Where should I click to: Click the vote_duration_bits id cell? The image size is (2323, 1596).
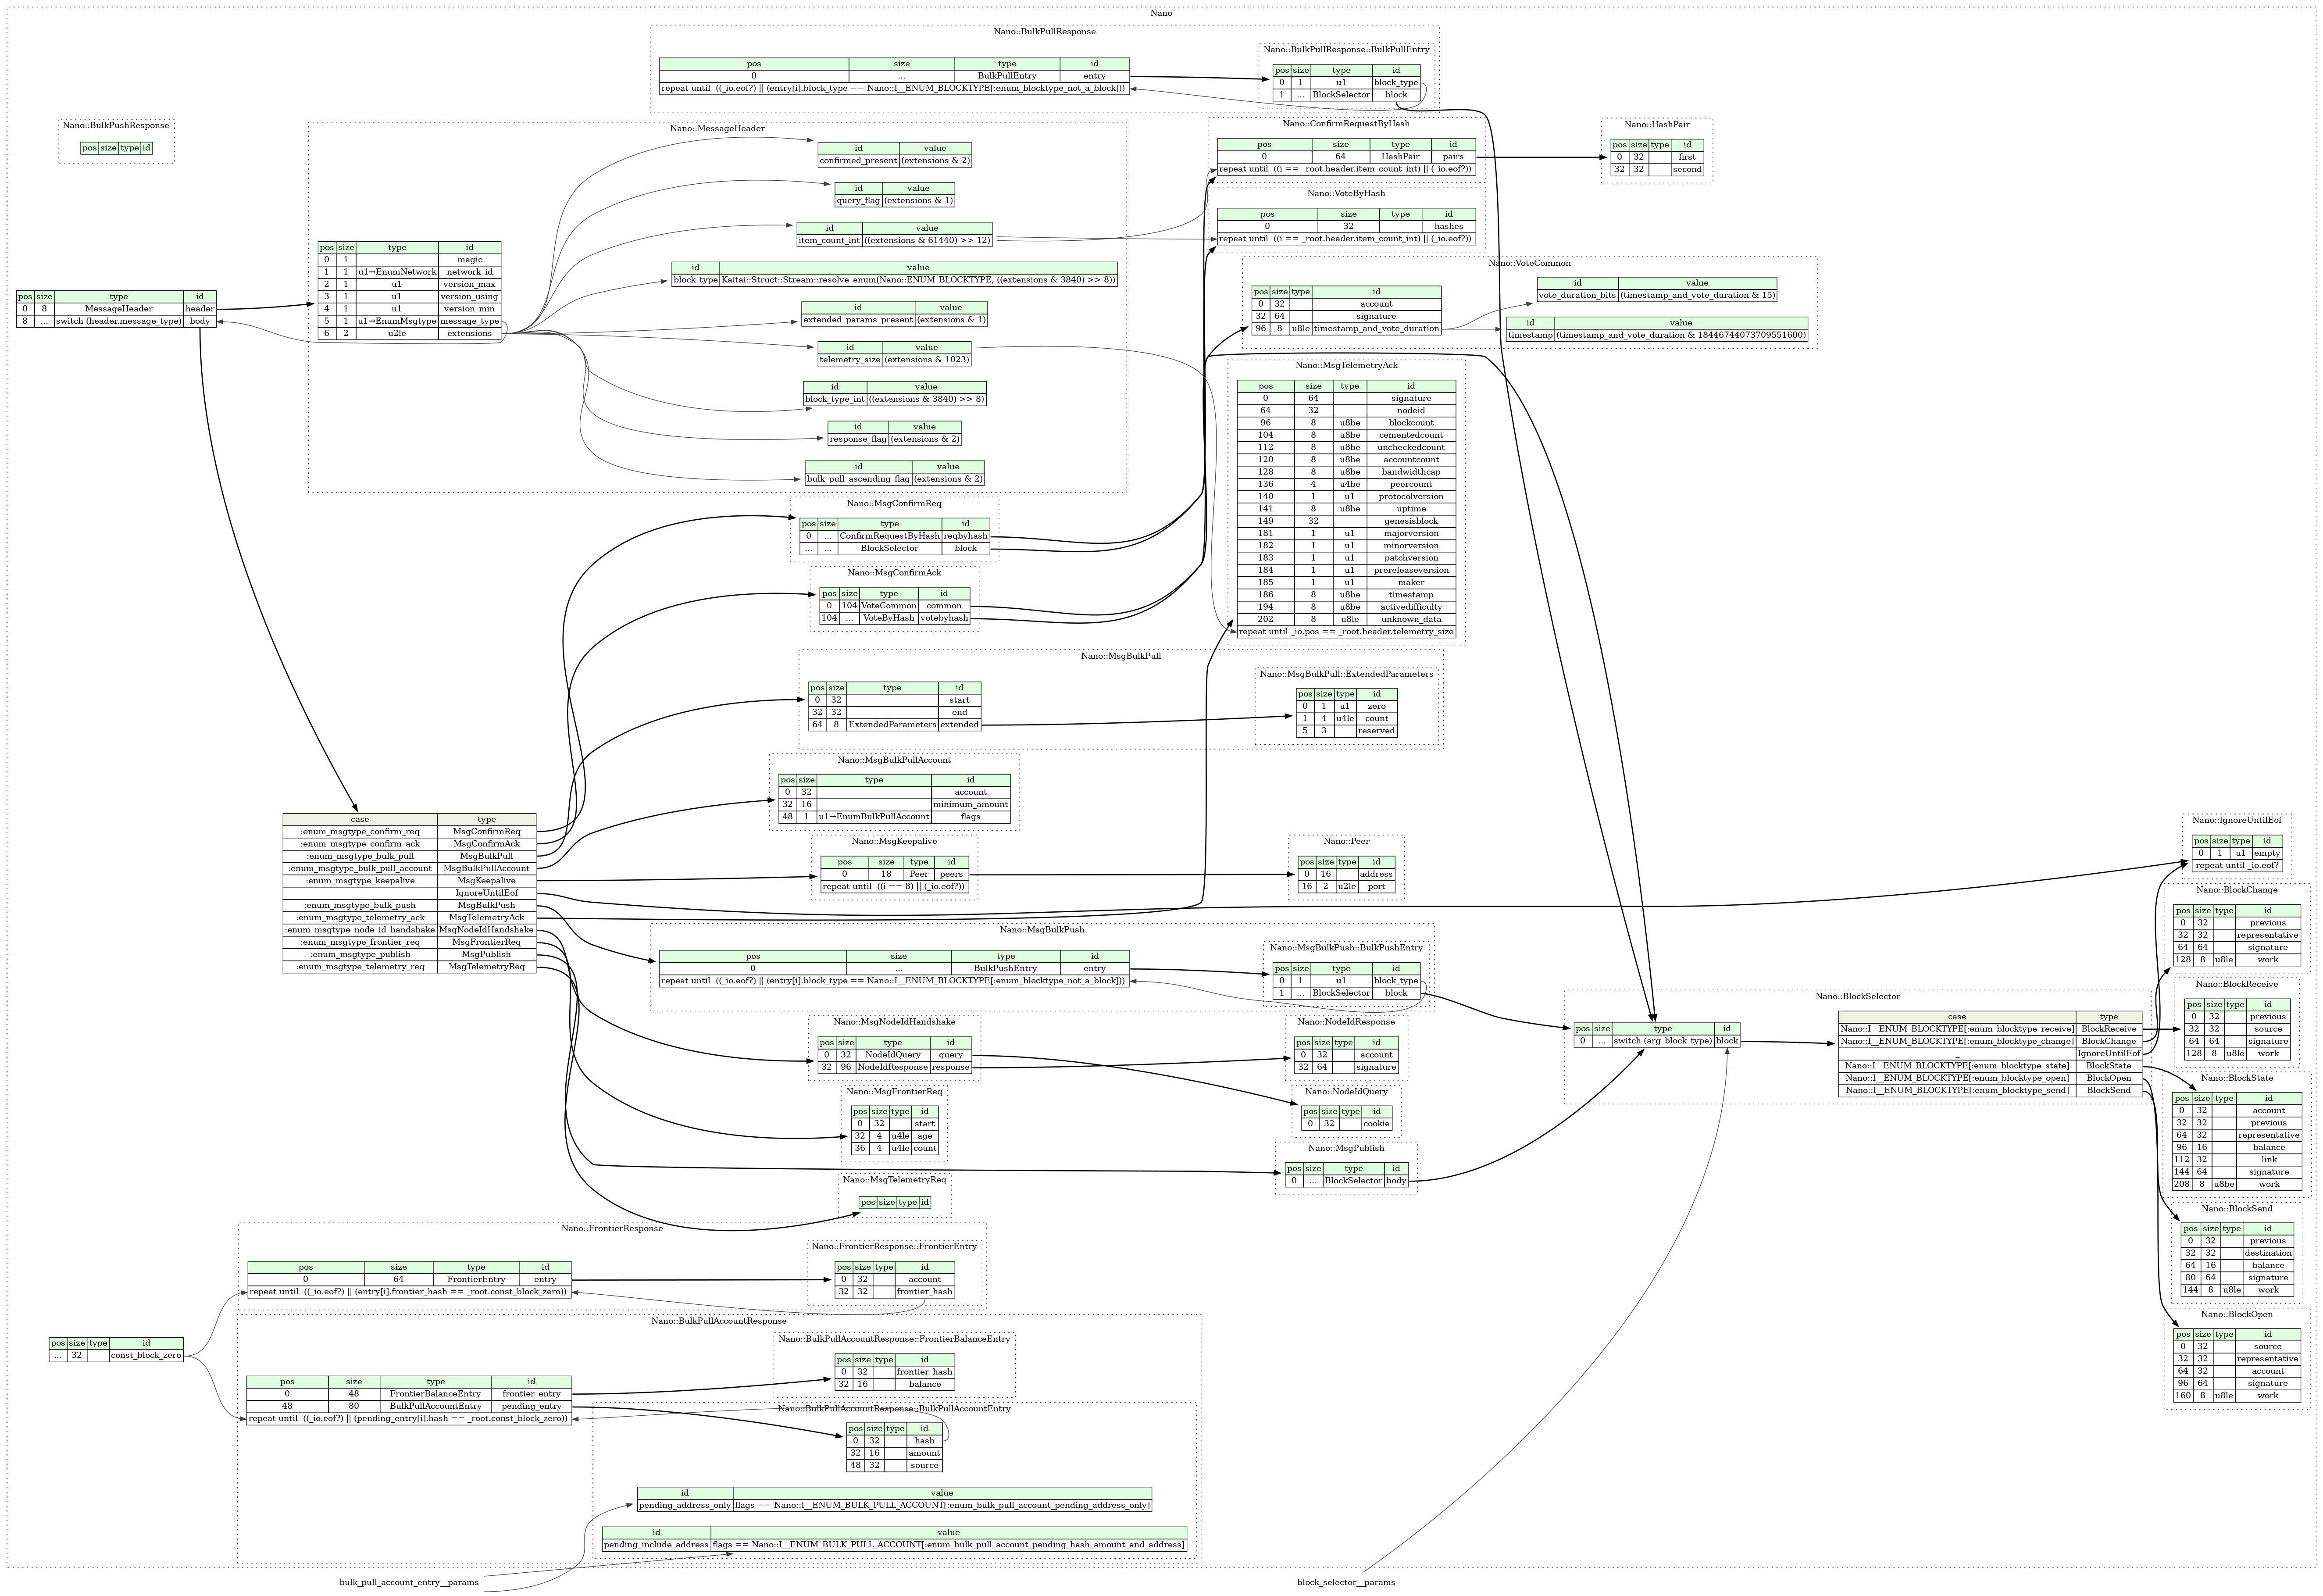[x=1577, y=295]
